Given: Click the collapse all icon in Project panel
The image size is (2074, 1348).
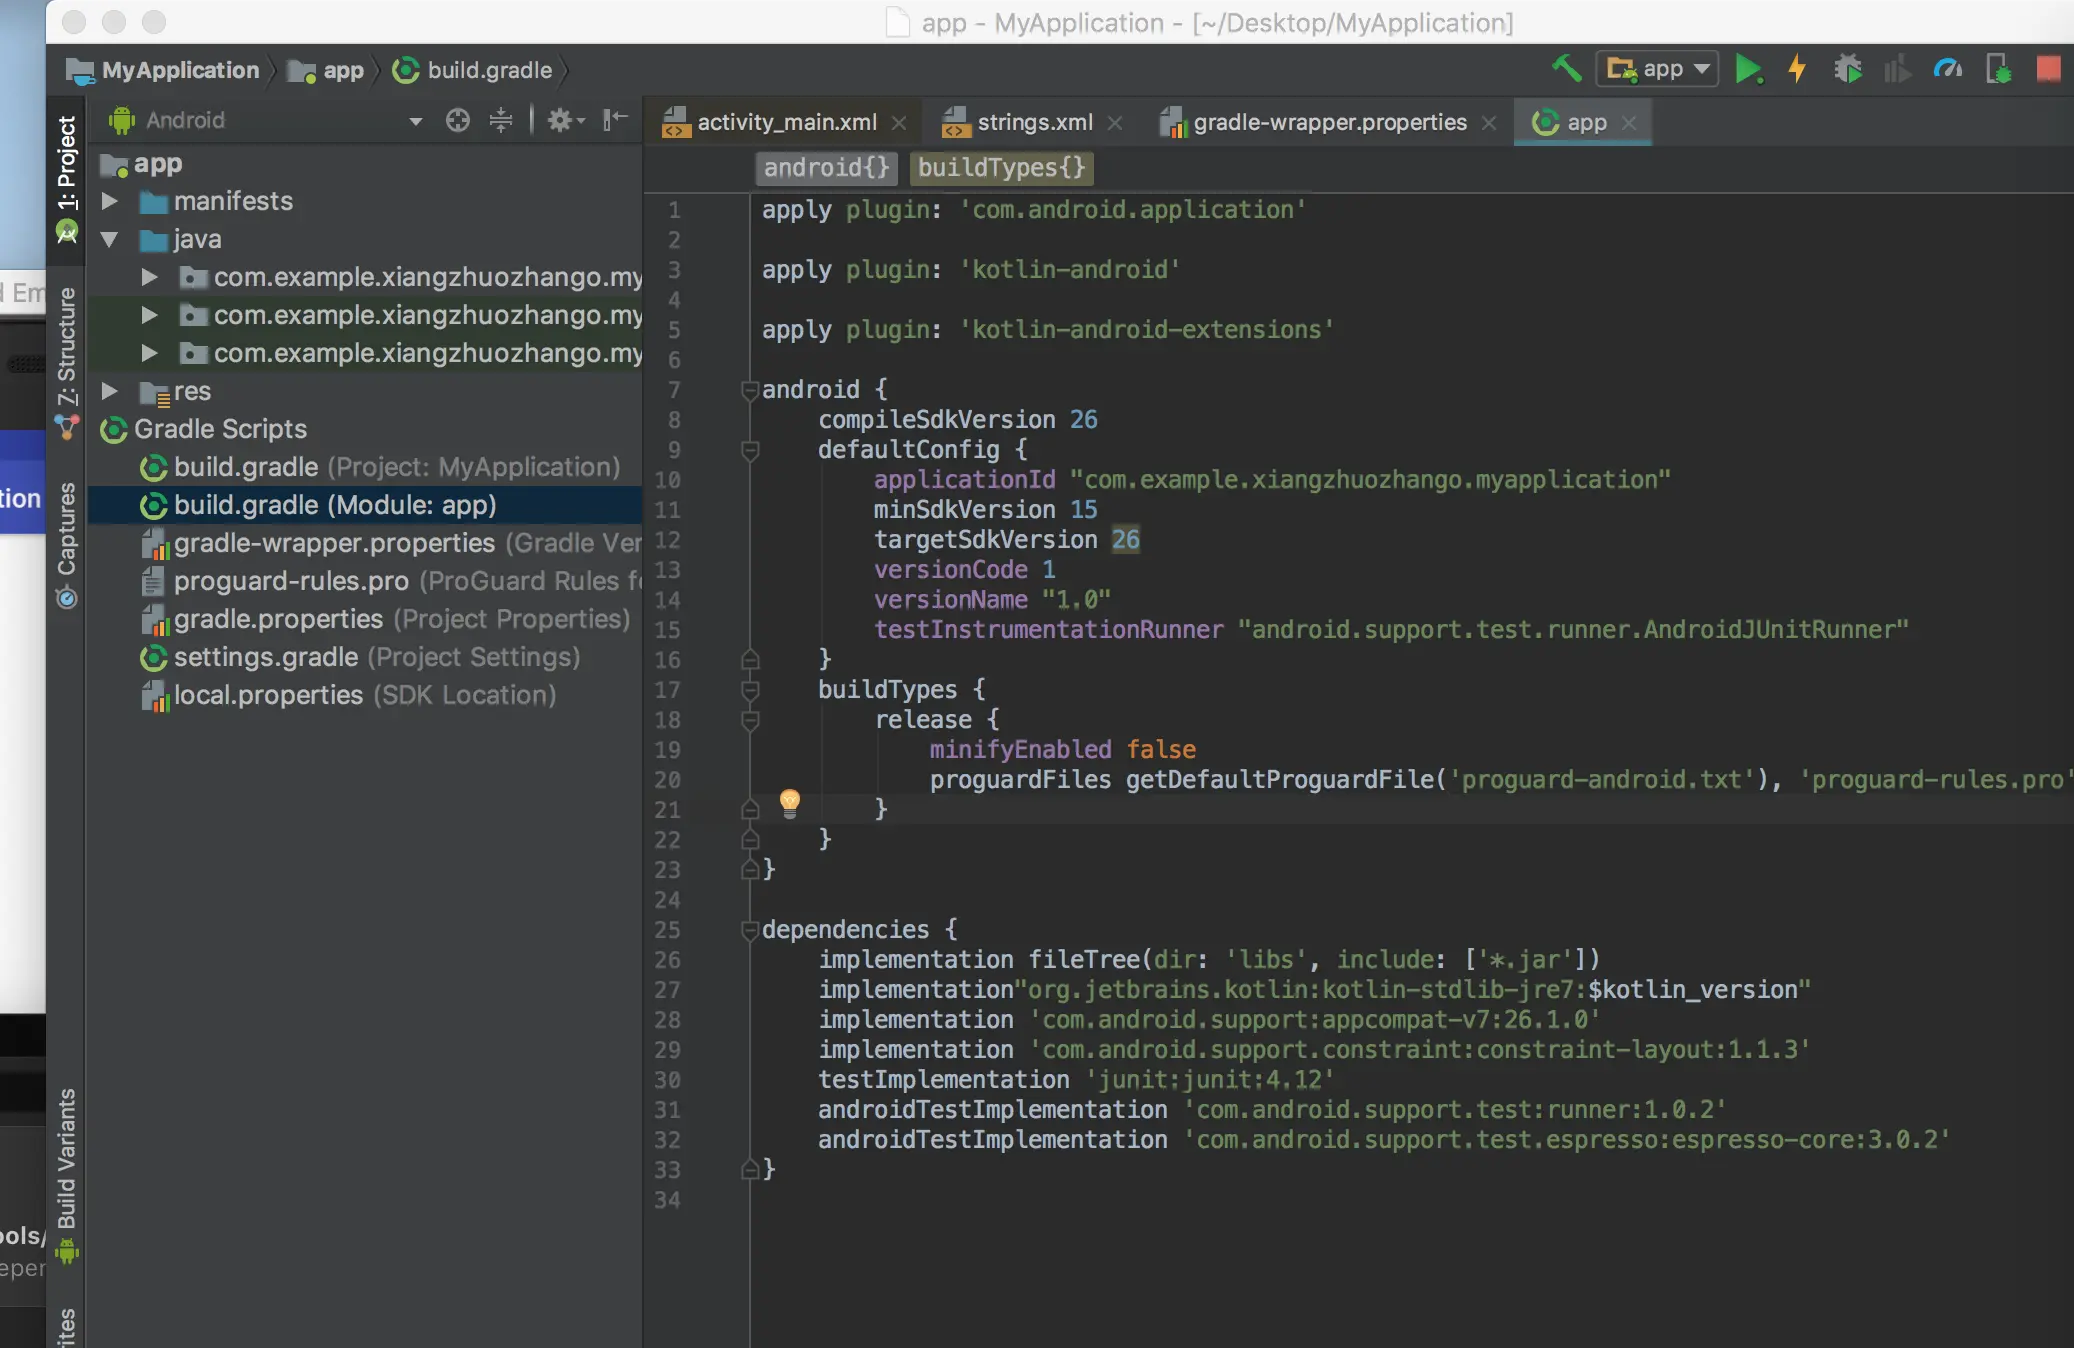Looking at the screenshot, I should tap(501, 121).
